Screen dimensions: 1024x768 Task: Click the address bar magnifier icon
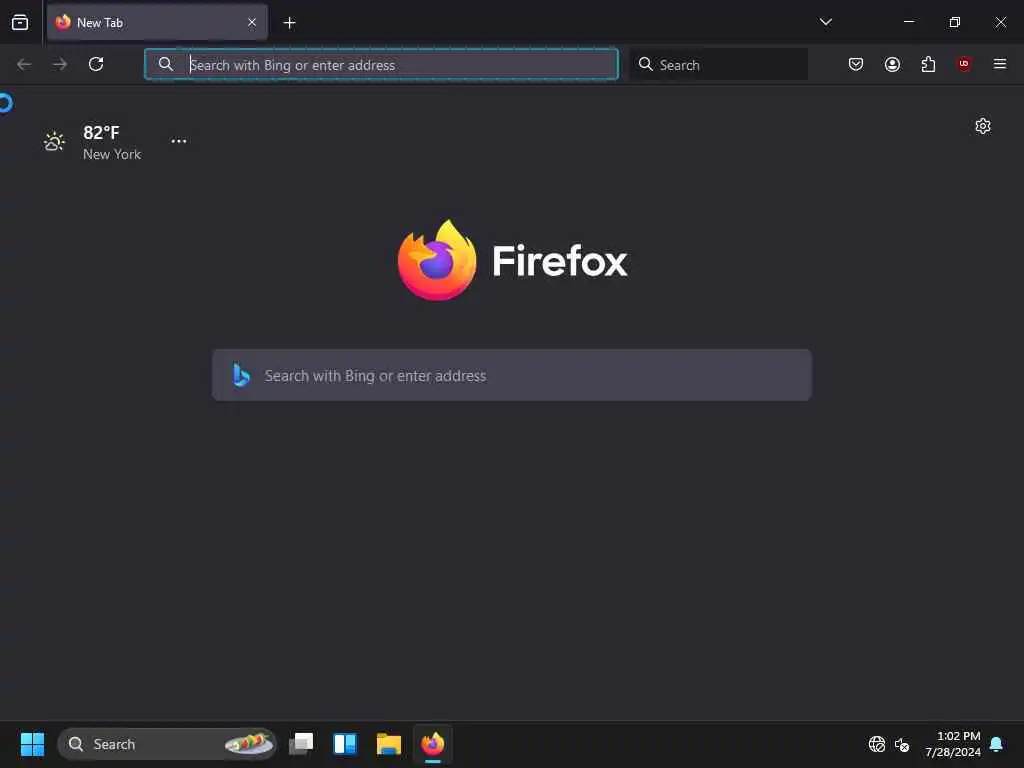(x=166, y=64)
